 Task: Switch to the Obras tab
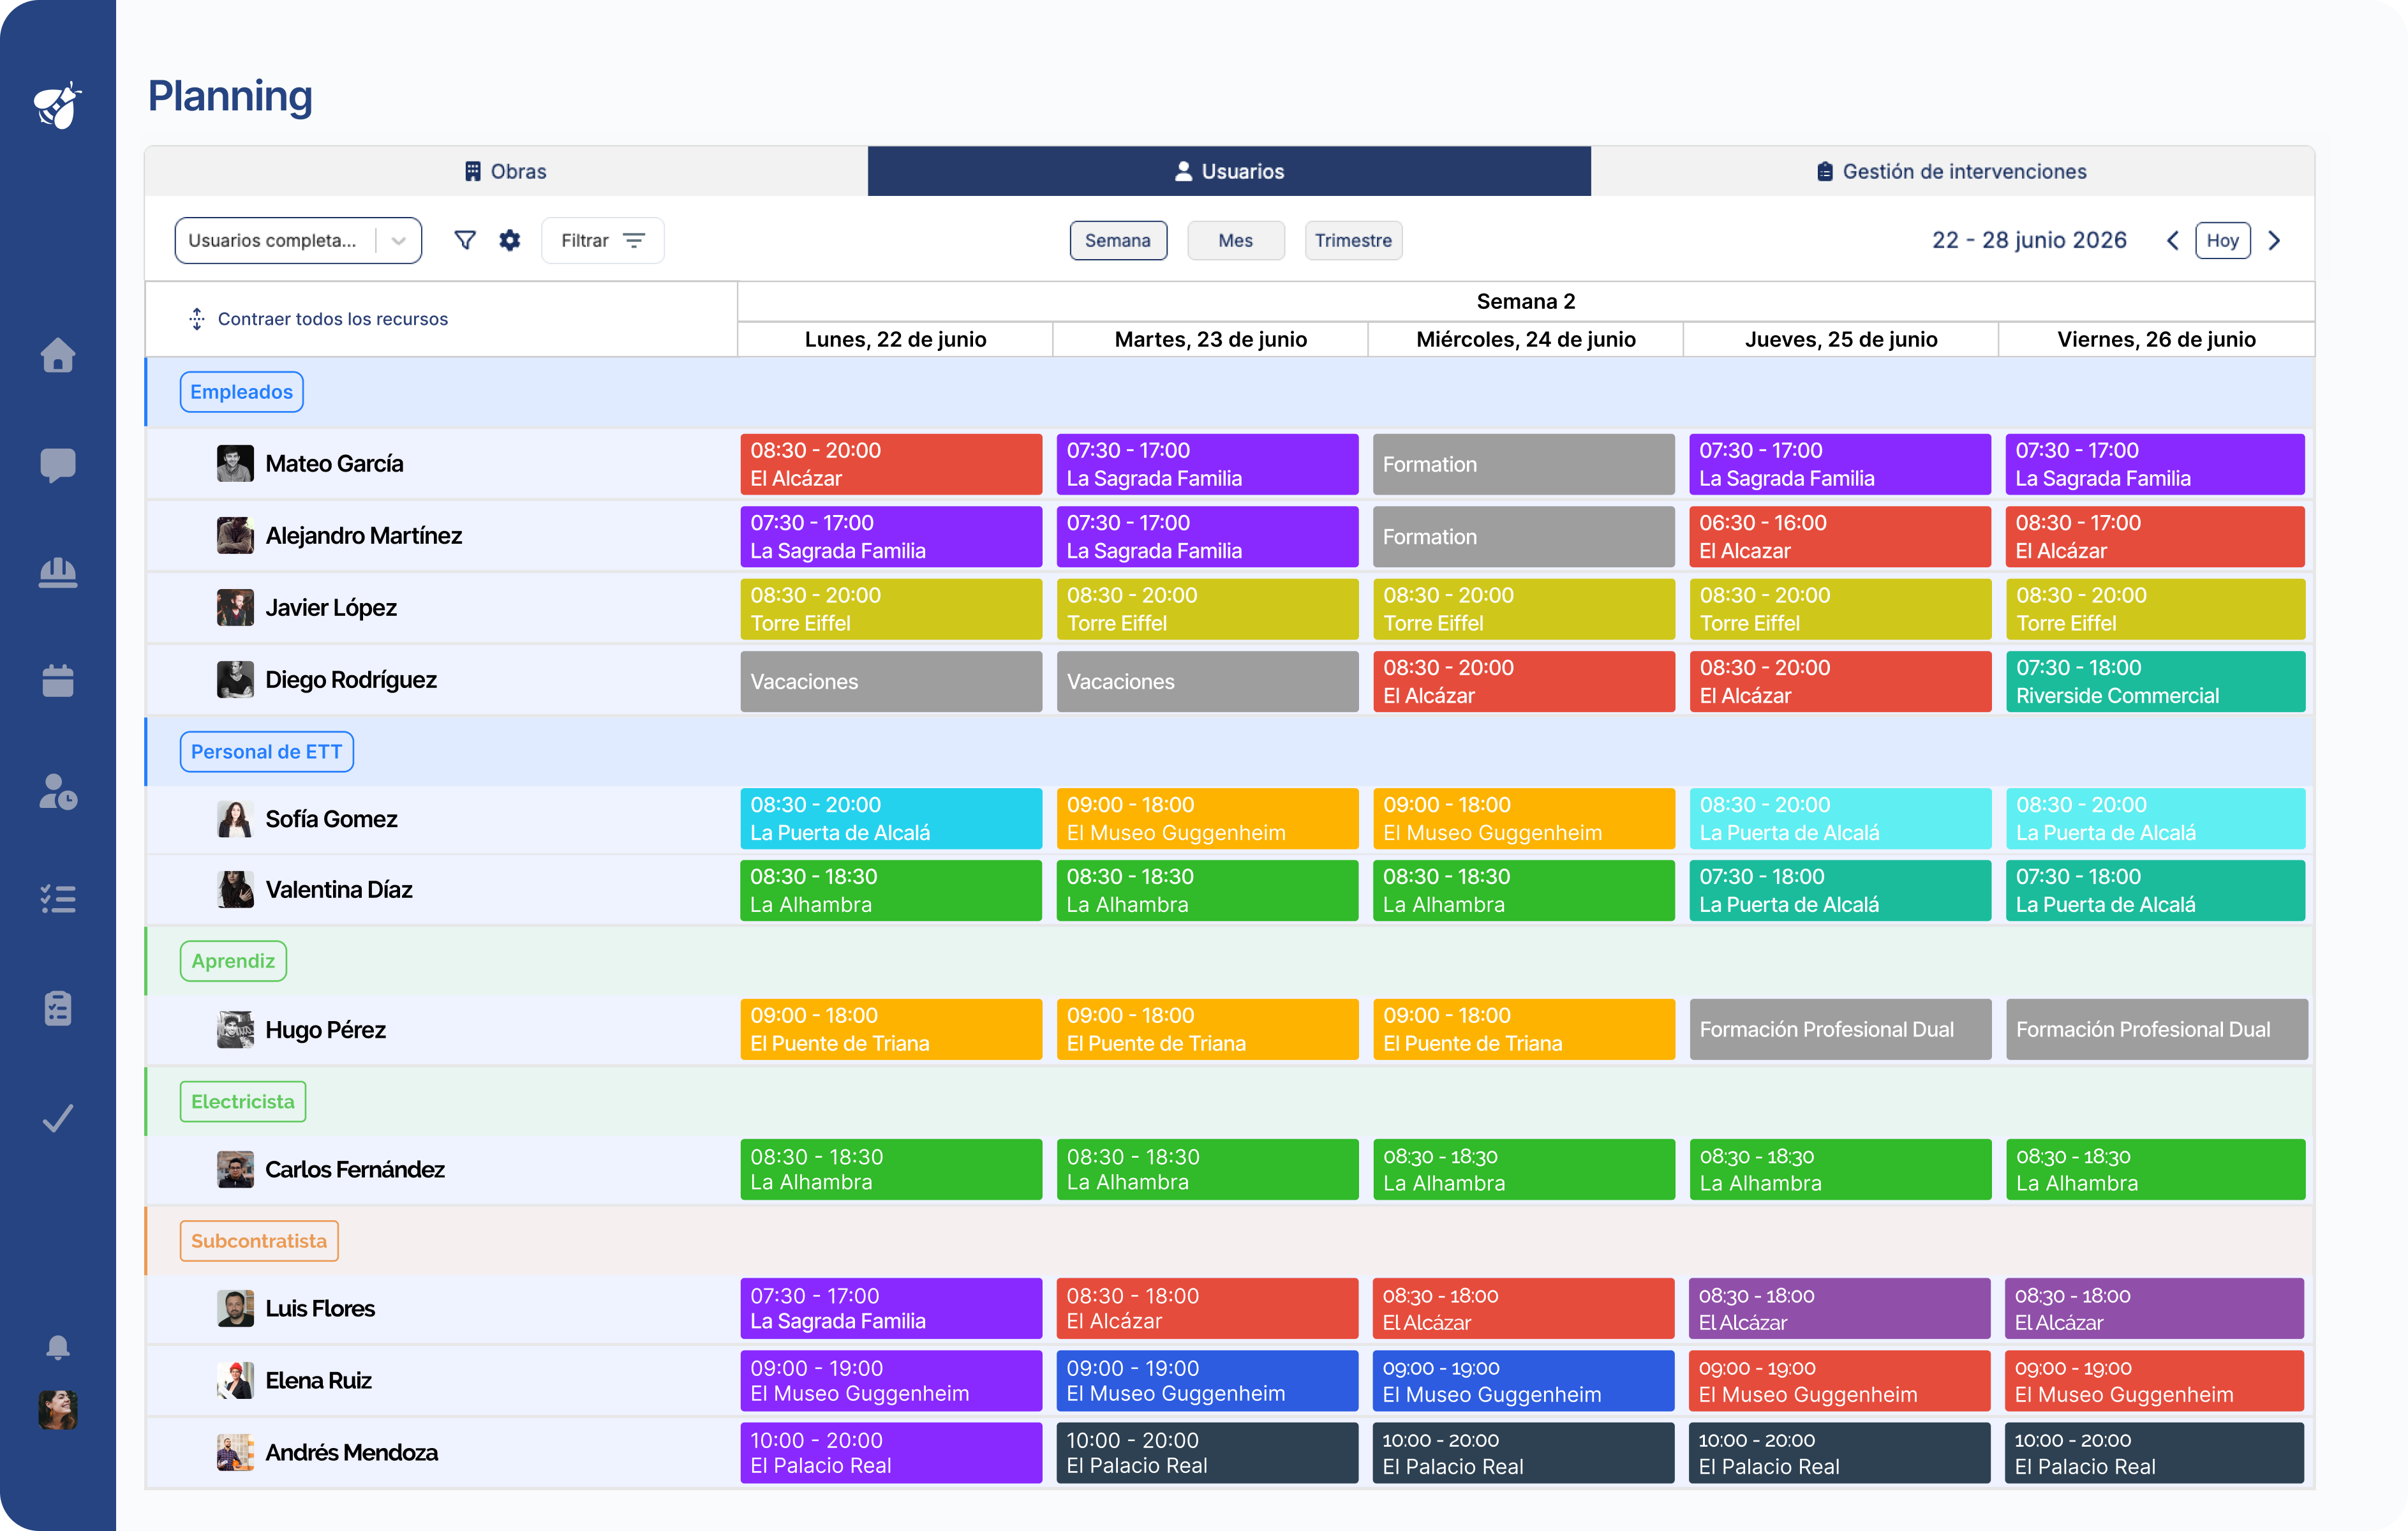[x=506, y=171]
